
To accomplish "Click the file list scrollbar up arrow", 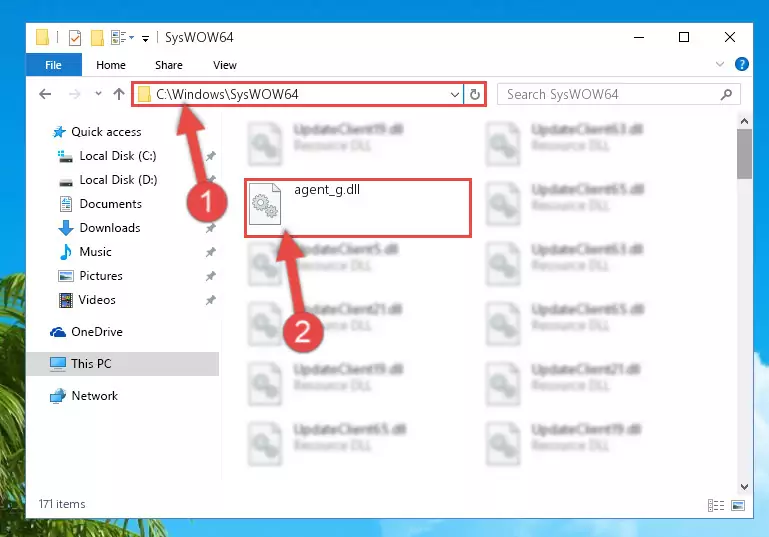I will (x=744, y=121).
